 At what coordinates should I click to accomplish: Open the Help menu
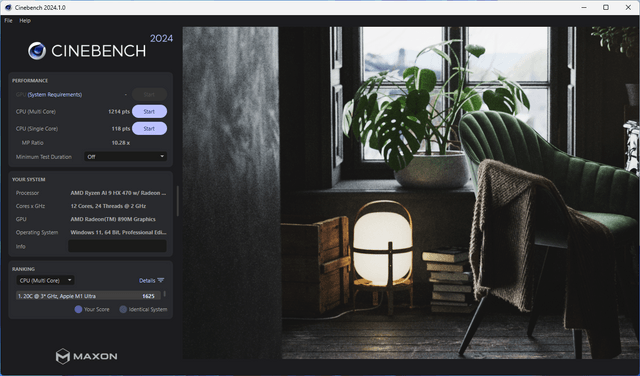click(x=25, y=20)
